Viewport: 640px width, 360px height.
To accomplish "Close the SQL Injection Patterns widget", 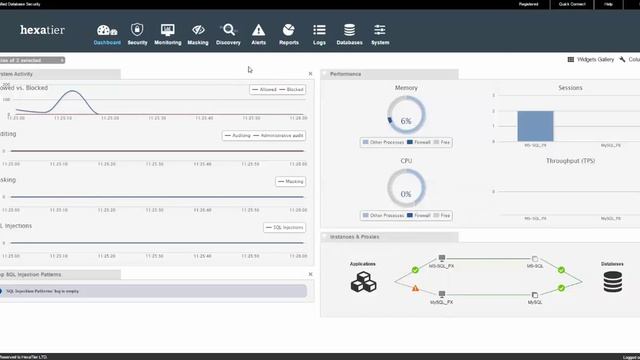I will (310, 274).
